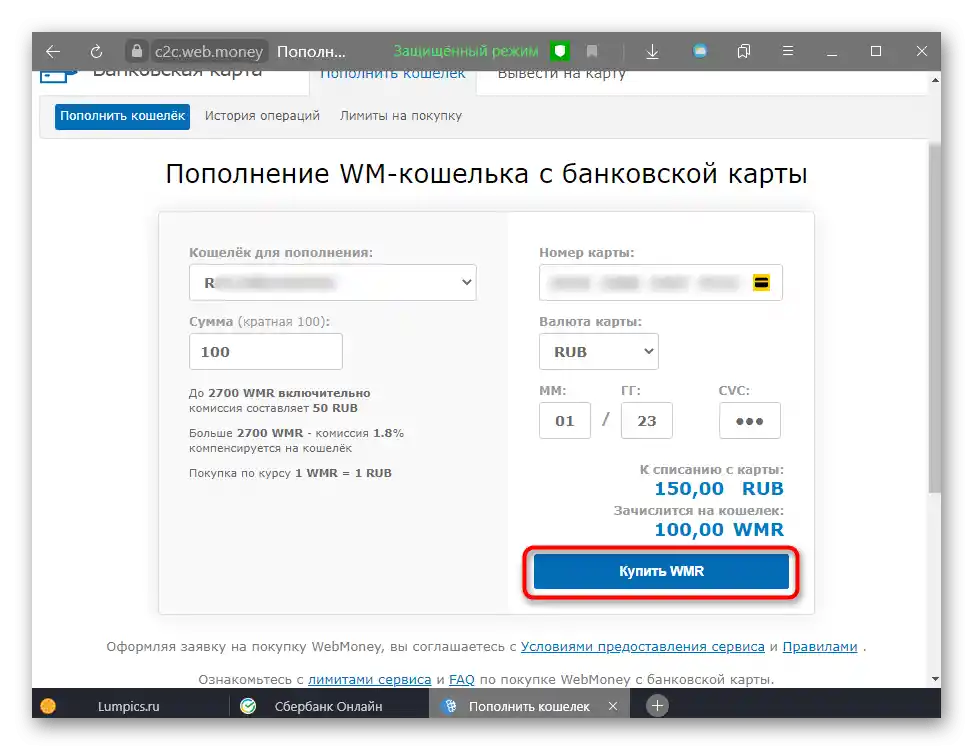
Task: Switch to the Lumpics.ru browser tab
Action: (130, 706)
